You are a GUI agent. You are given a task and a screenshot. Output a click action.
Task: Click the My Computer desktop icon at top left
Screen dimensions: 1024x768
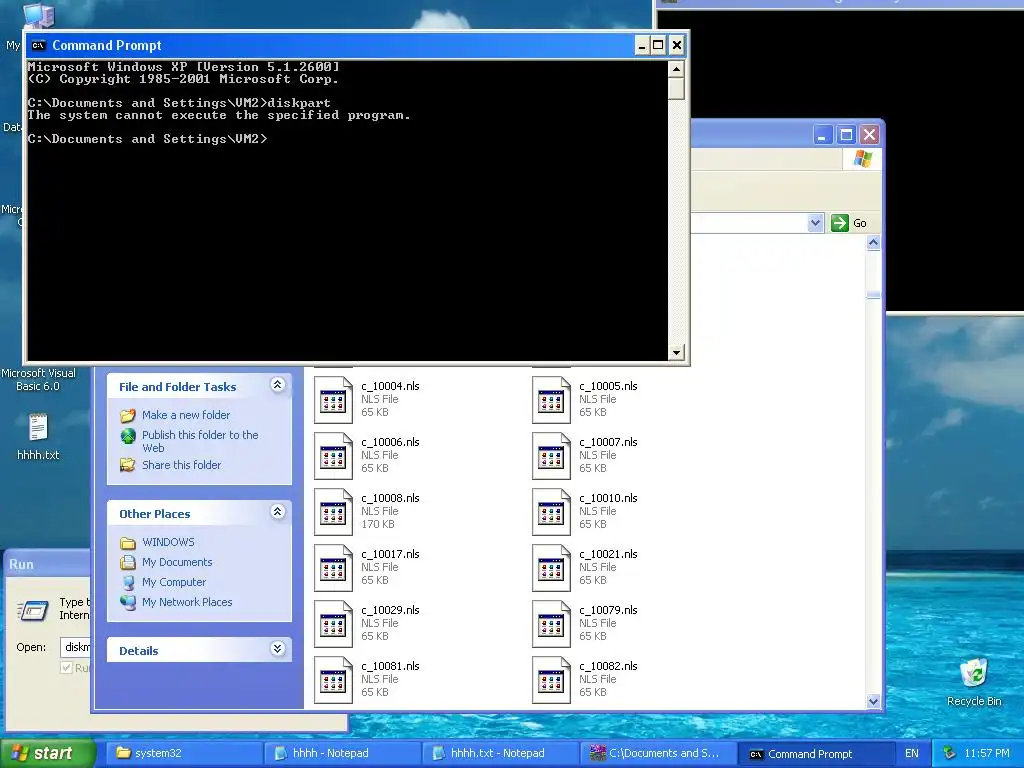coord(39,14)
